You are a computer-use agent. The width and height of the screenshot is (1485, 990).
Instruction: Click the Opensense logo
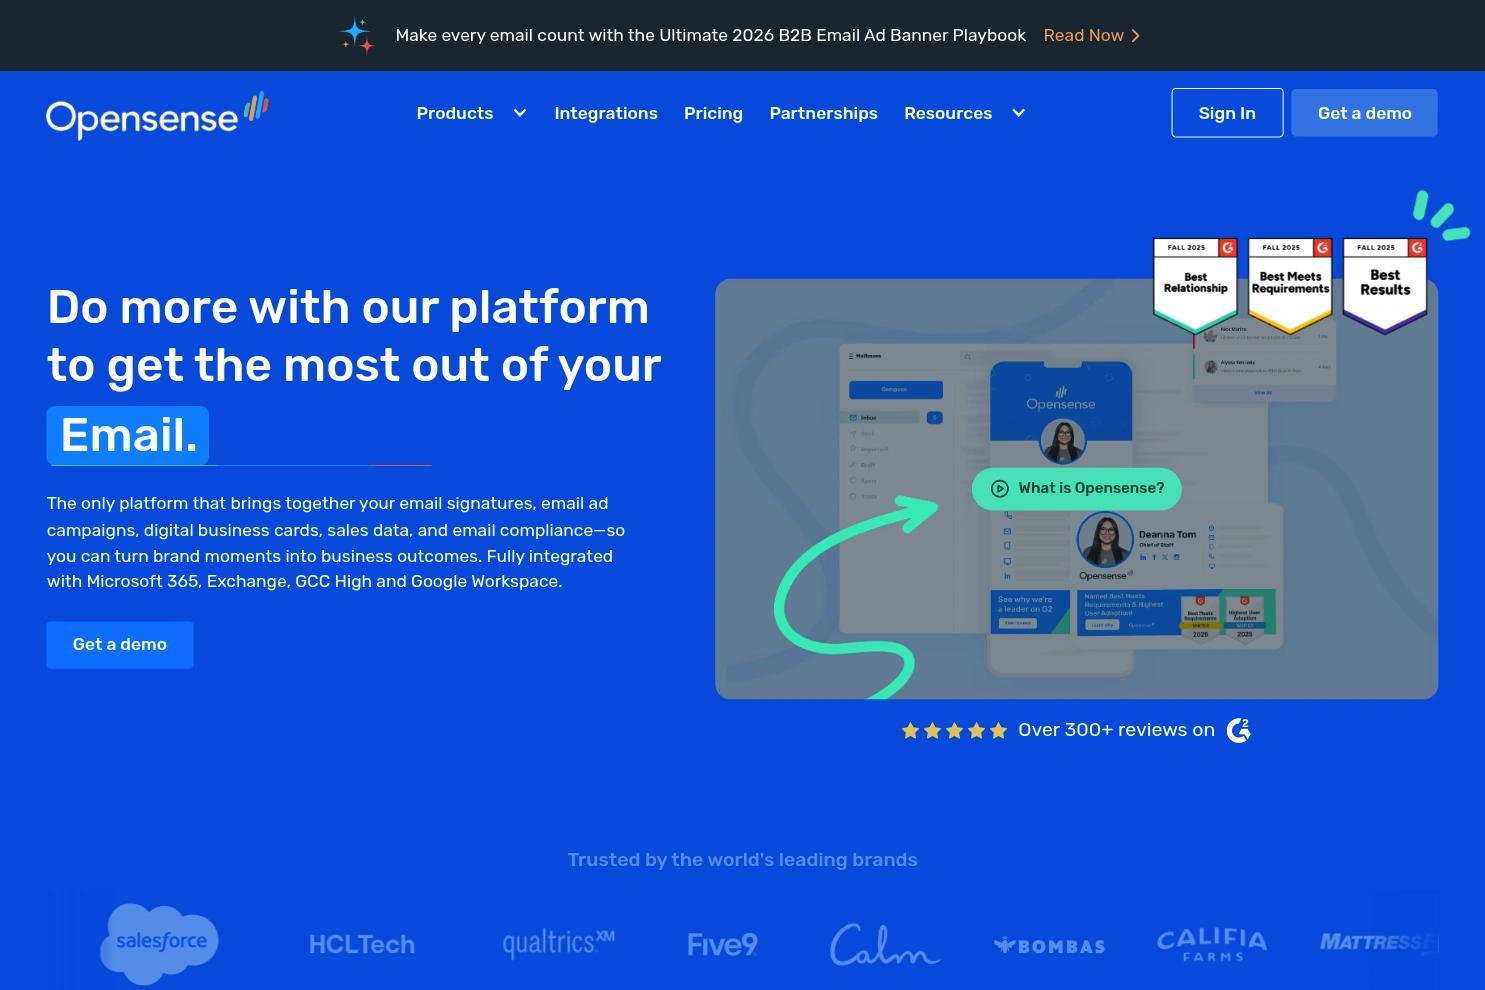pos(156,115)
